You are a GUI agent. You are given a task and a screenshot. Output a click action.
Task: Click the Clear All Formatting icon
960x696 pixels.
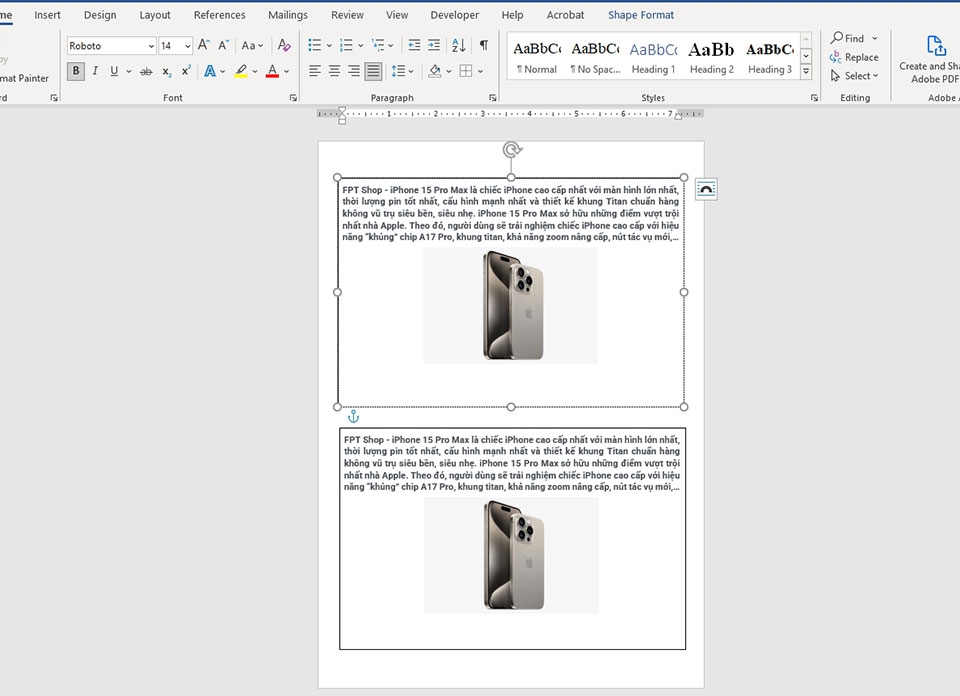284,46
